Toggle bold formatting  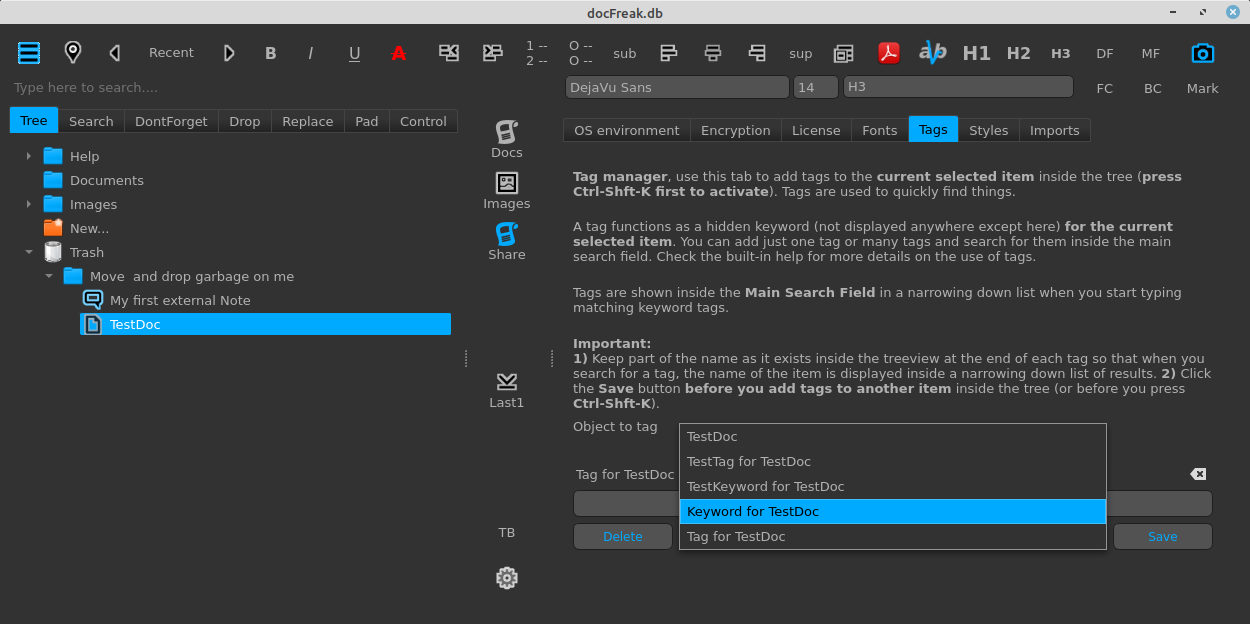[270, 54]
